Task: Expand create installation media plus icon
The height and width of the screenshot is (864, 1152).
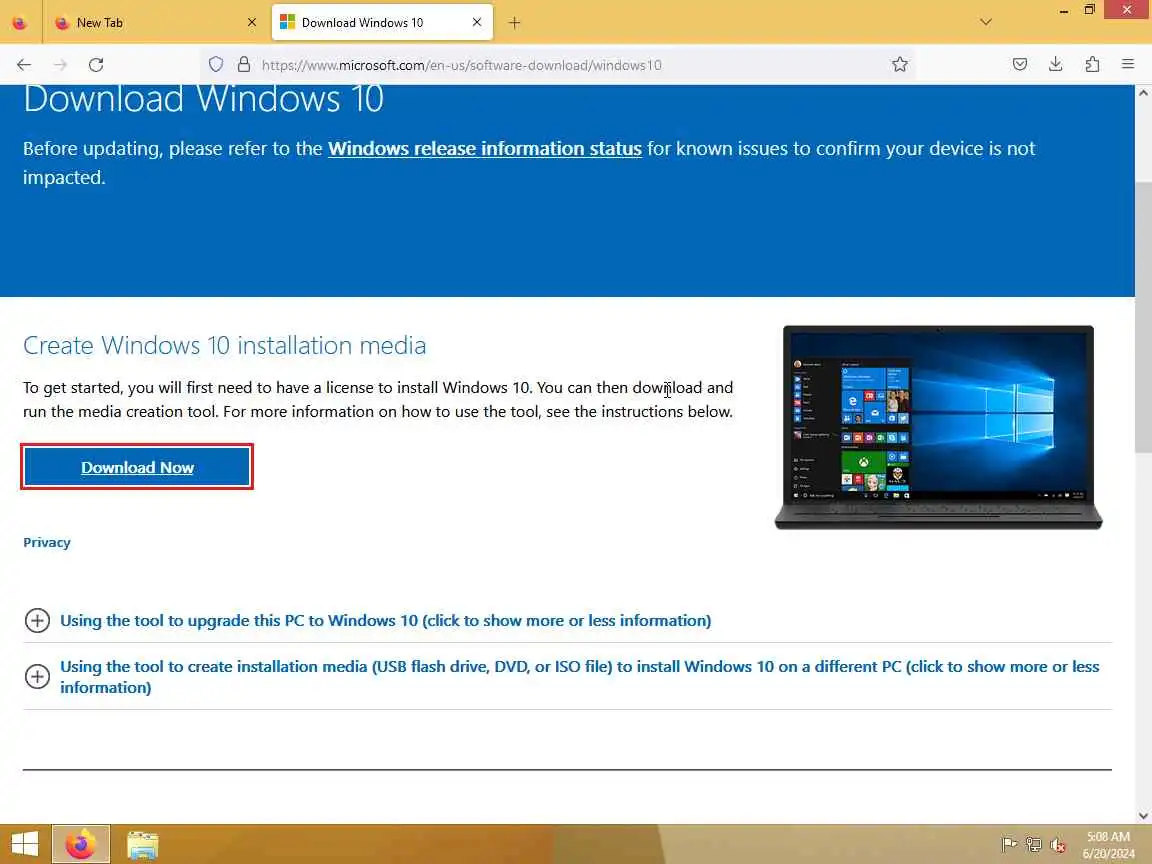Action: [37, 677]
